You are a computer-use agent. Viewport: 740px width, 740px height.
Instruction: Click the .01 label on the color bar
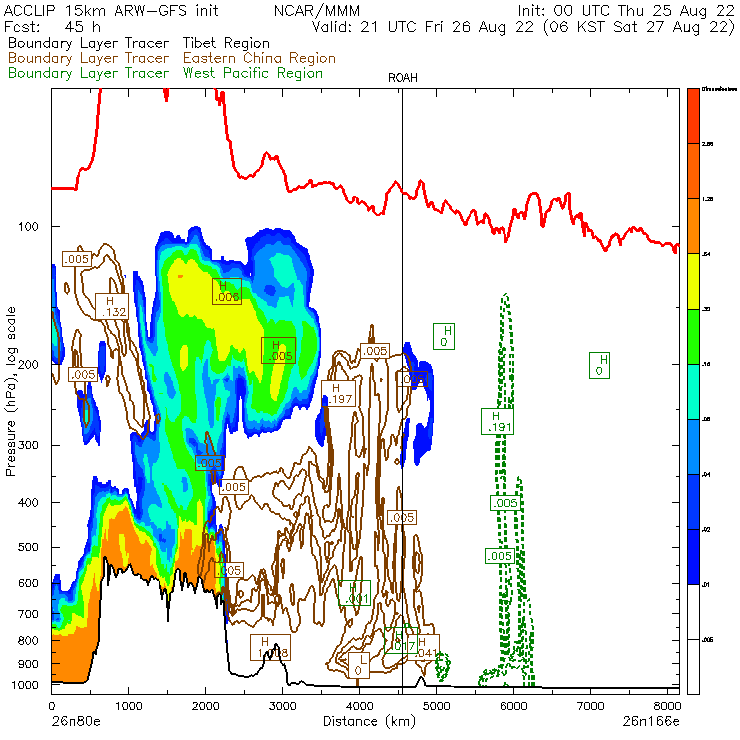(x=706, y=585)
